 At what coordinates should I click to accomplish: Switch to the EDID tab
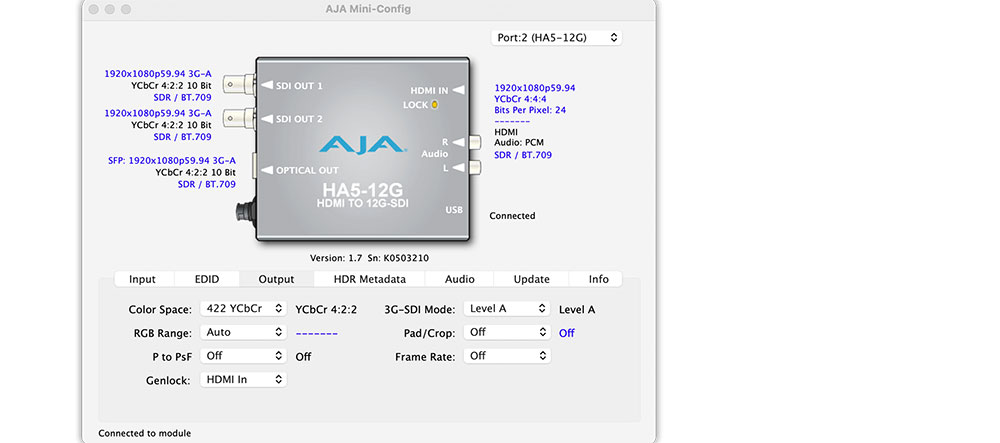pos(207,279)
